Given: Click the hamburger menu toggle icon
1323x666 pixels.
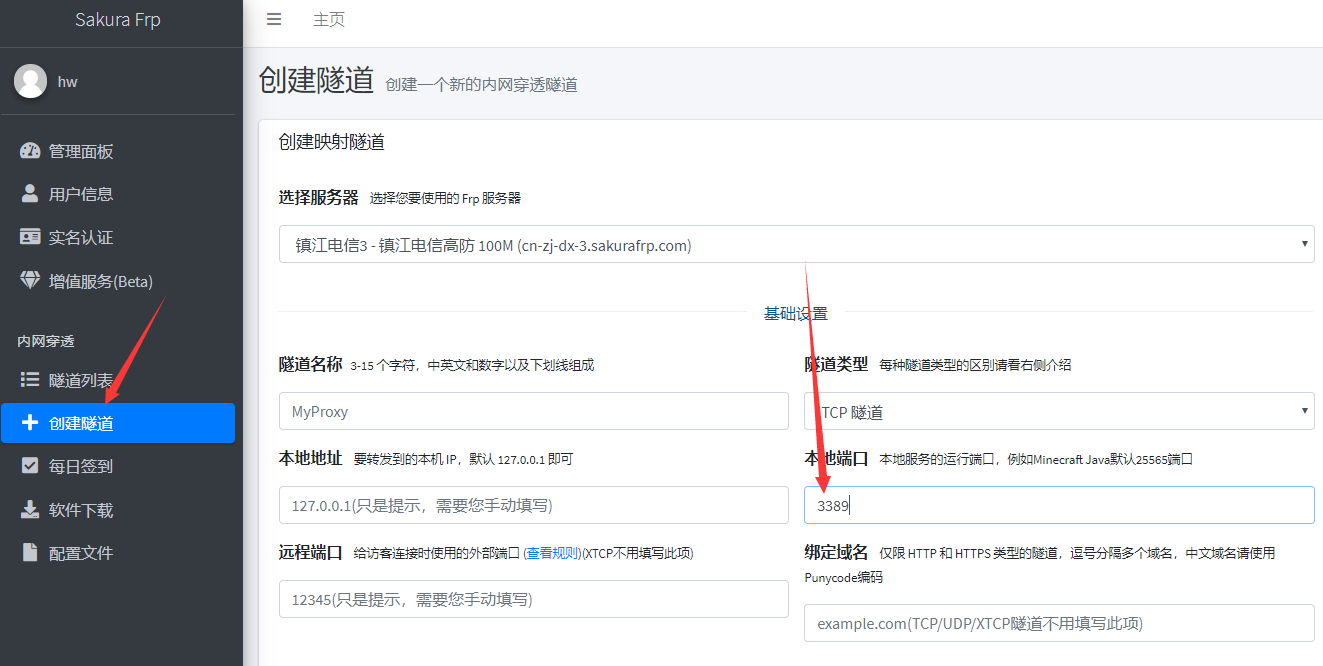Looking at the screenshot, I should coord(274,20).
